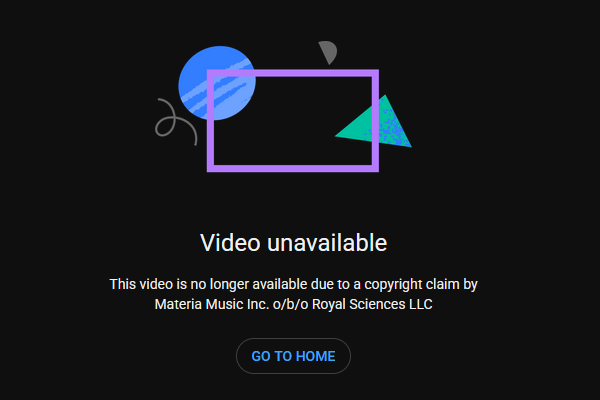This screenshot has width=600, height=400.
Task: Click the purple rectangle frame's bottom border
Action: point(293,169)
